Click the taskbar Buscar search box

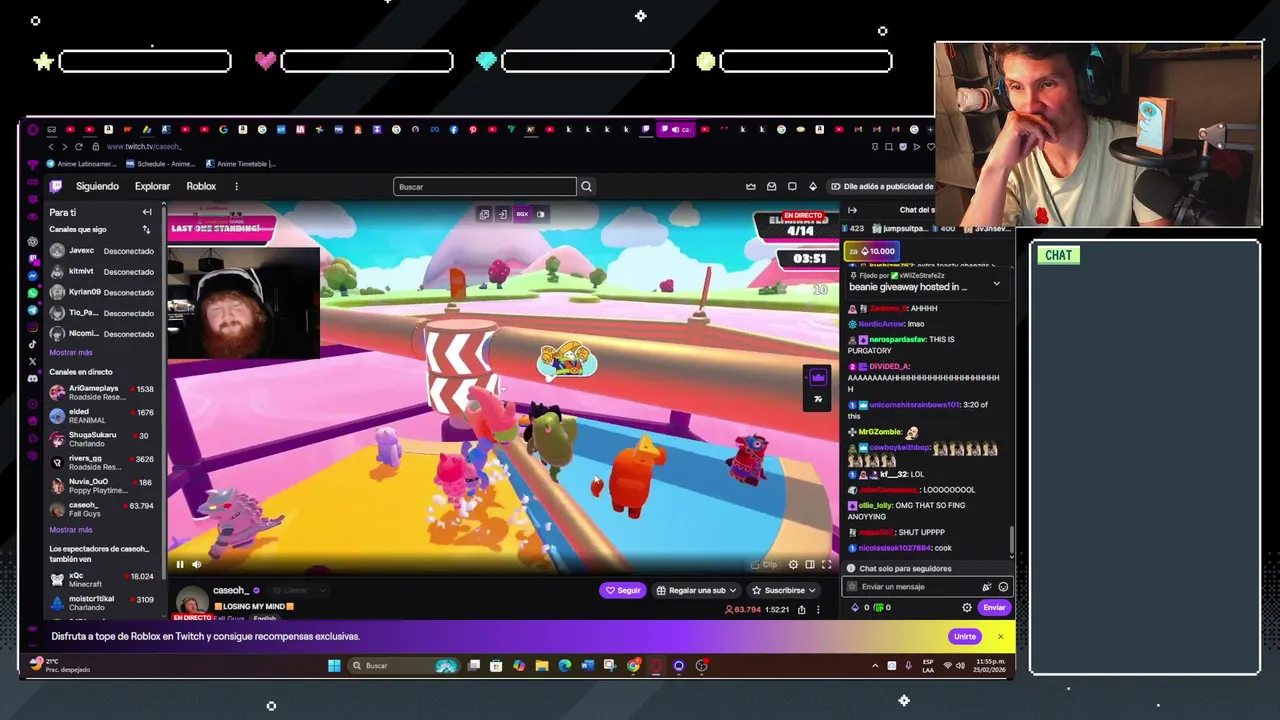(405, 665)
